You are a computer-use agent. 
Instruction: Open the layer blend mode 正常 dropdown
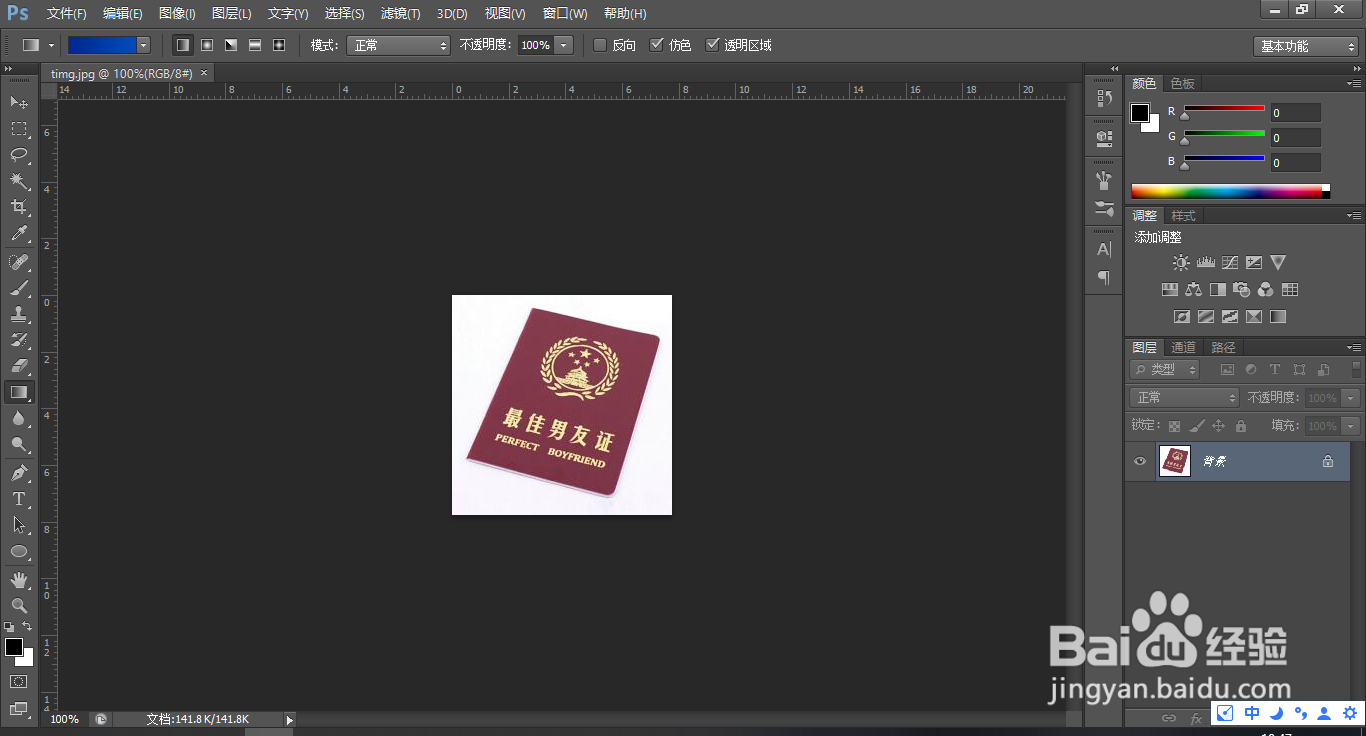[1184, 398]
